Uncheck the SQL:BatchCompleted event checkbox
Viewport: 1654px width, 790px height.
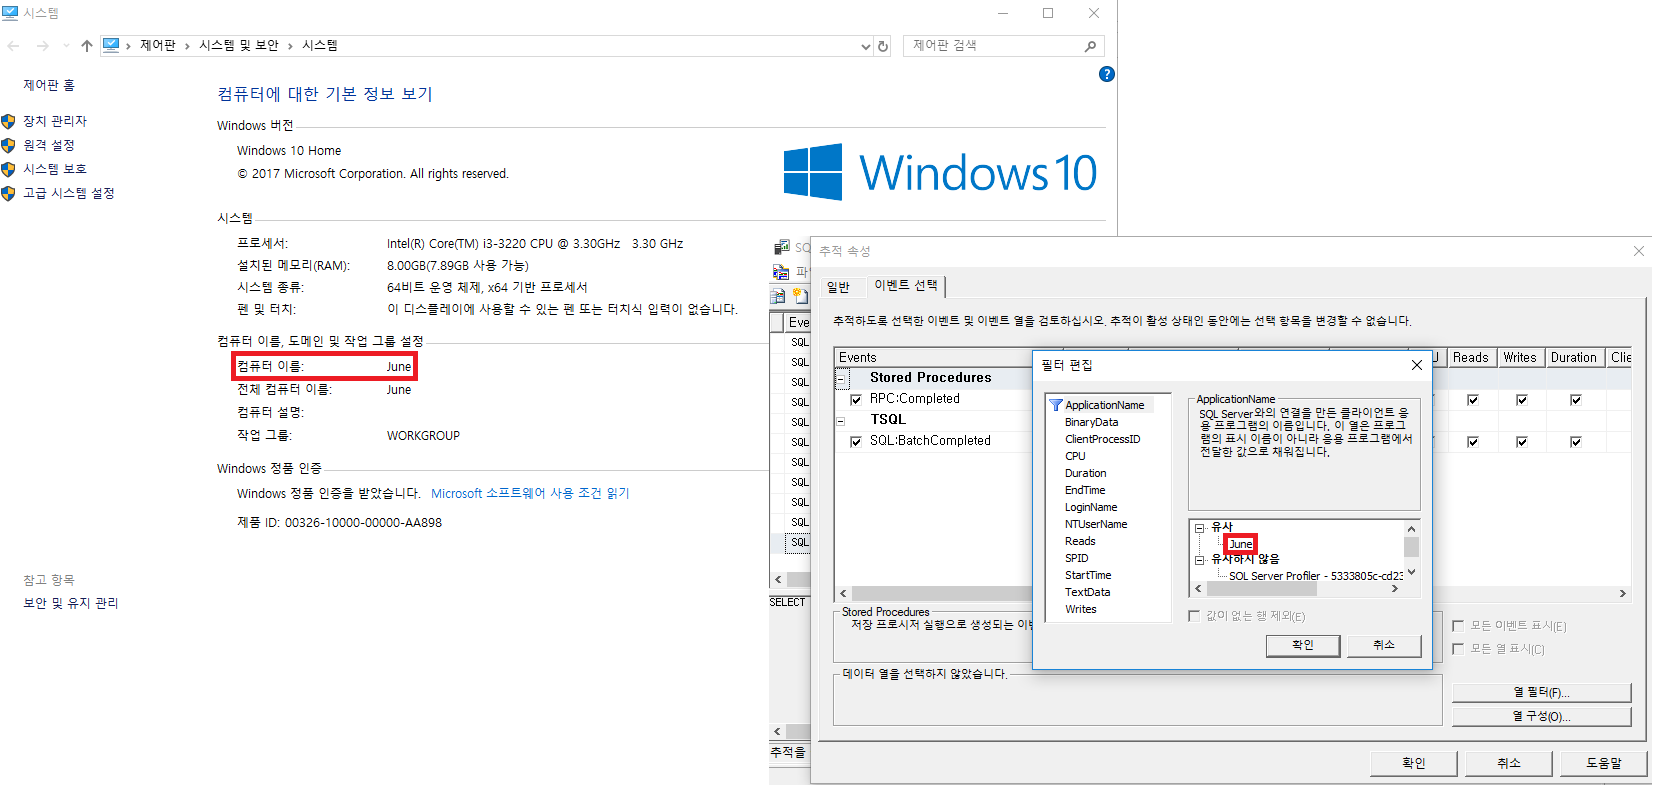pyautogui.click(x=856, y=441)
